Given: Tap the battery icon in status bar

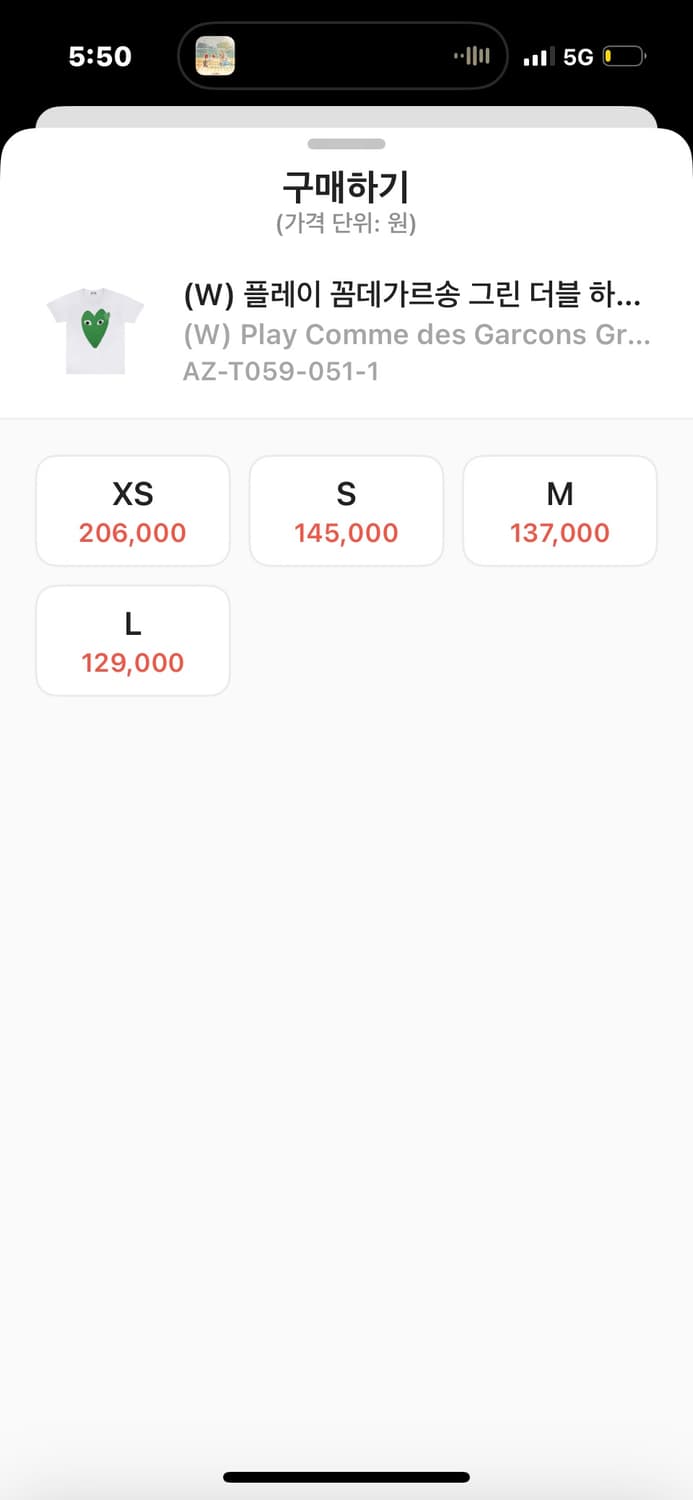Looking at the screenshot, I should (625, 57).
